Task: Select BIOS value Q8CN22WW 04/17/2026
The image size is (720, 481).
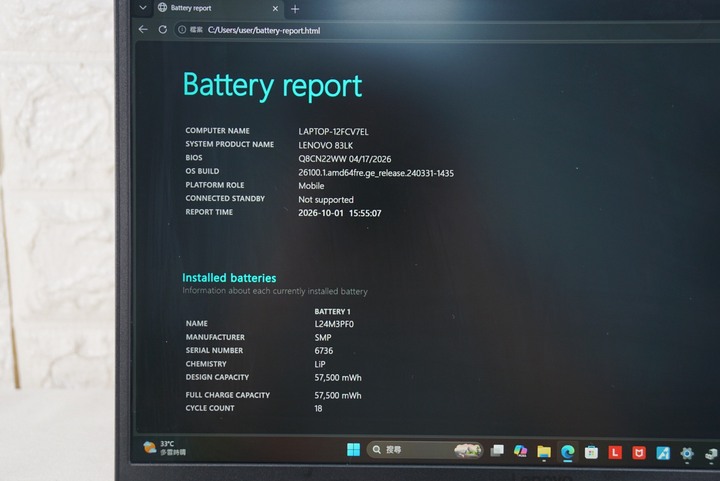Action: [345, 159]
